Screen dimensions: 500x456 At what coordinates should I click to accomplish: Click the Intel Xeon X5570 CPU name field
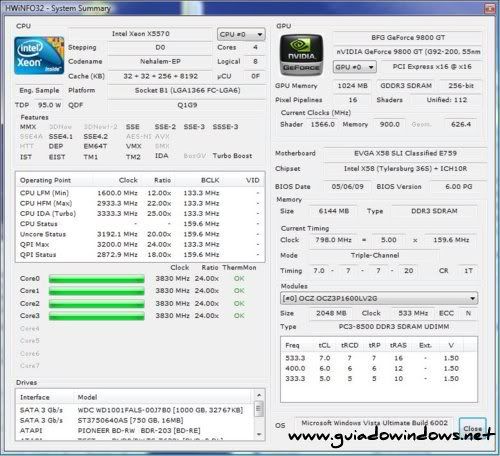tap(140, 34)
